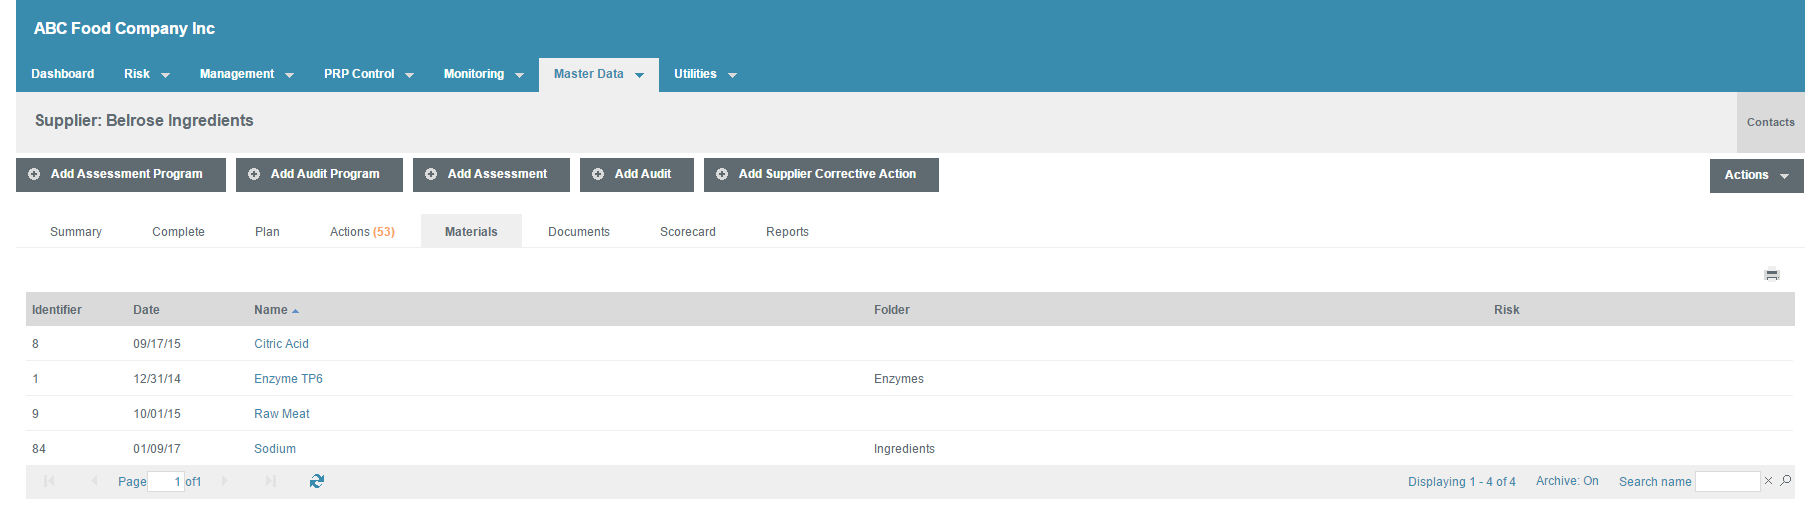
Task: Click the Displaying 1 - 4 of 4 text
Action: (x=1461, y=482)
